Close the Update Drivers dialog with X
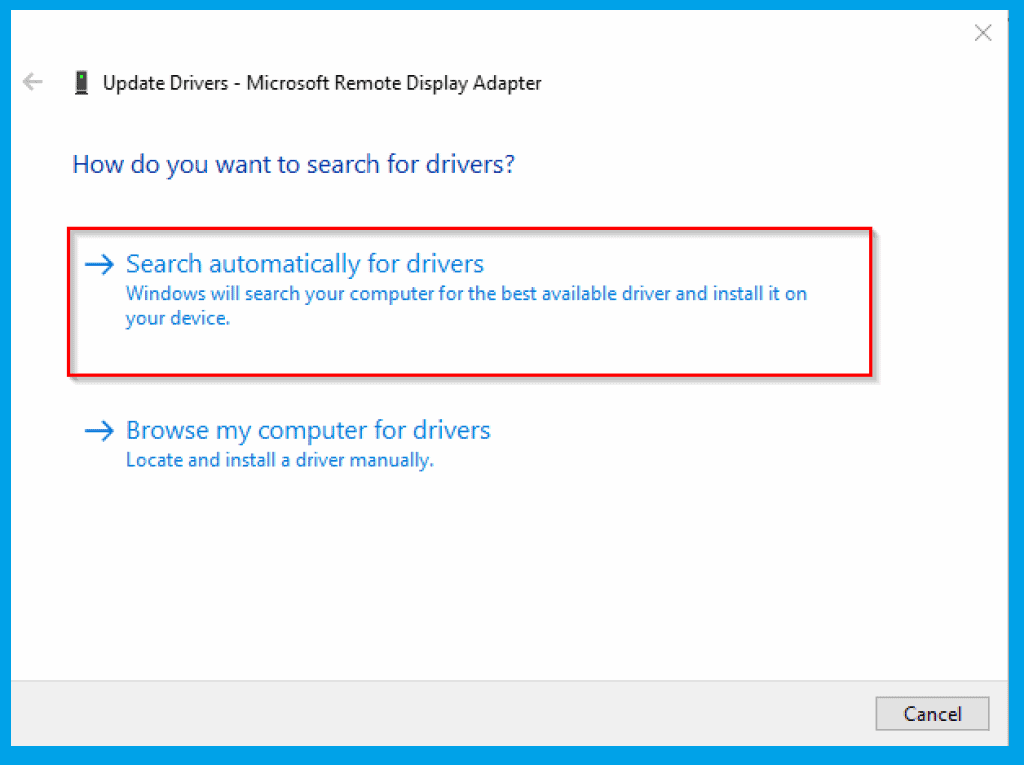 [x=983, y=33]
